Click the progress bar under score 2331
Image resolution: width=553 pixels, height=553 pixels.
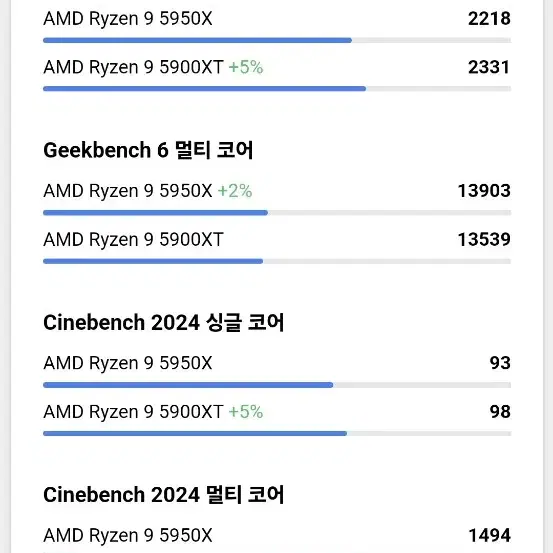click(x=277, y=89)
